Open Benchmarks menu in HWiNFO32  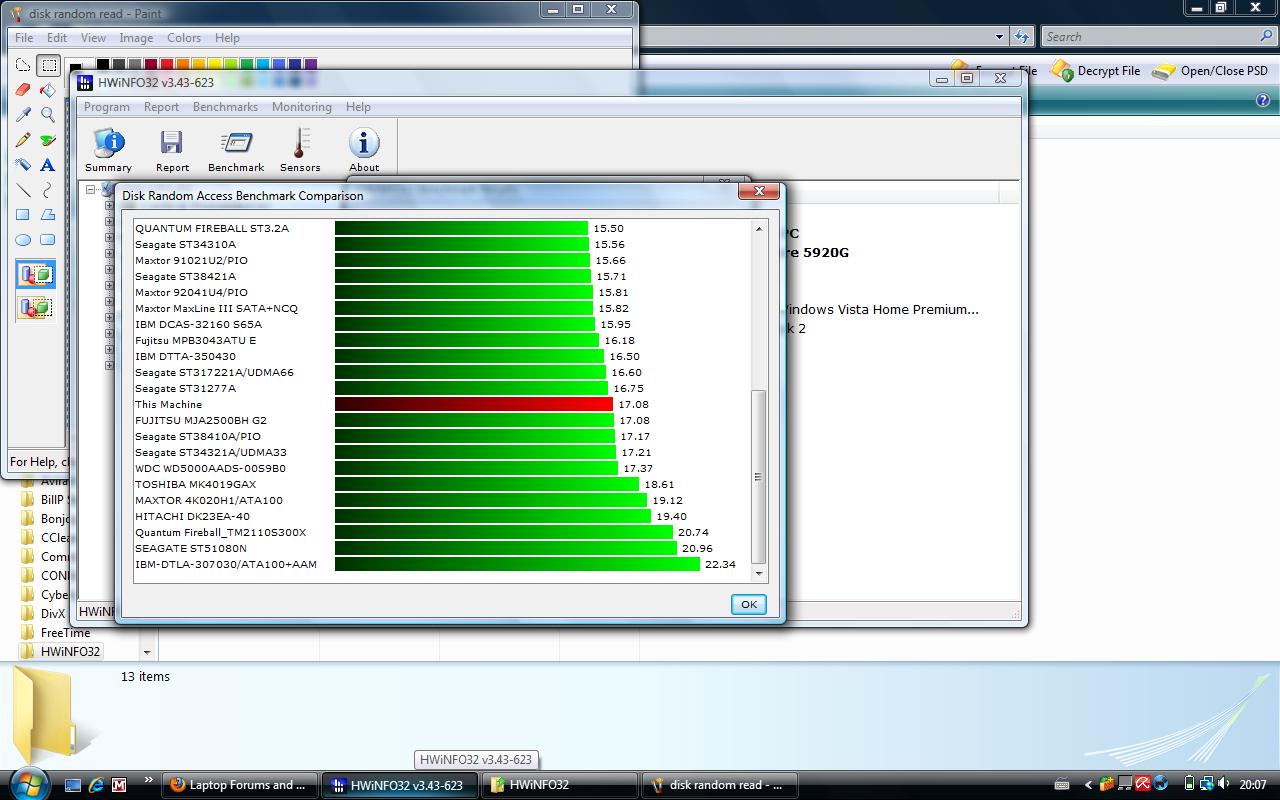click(x=225, y=107)
